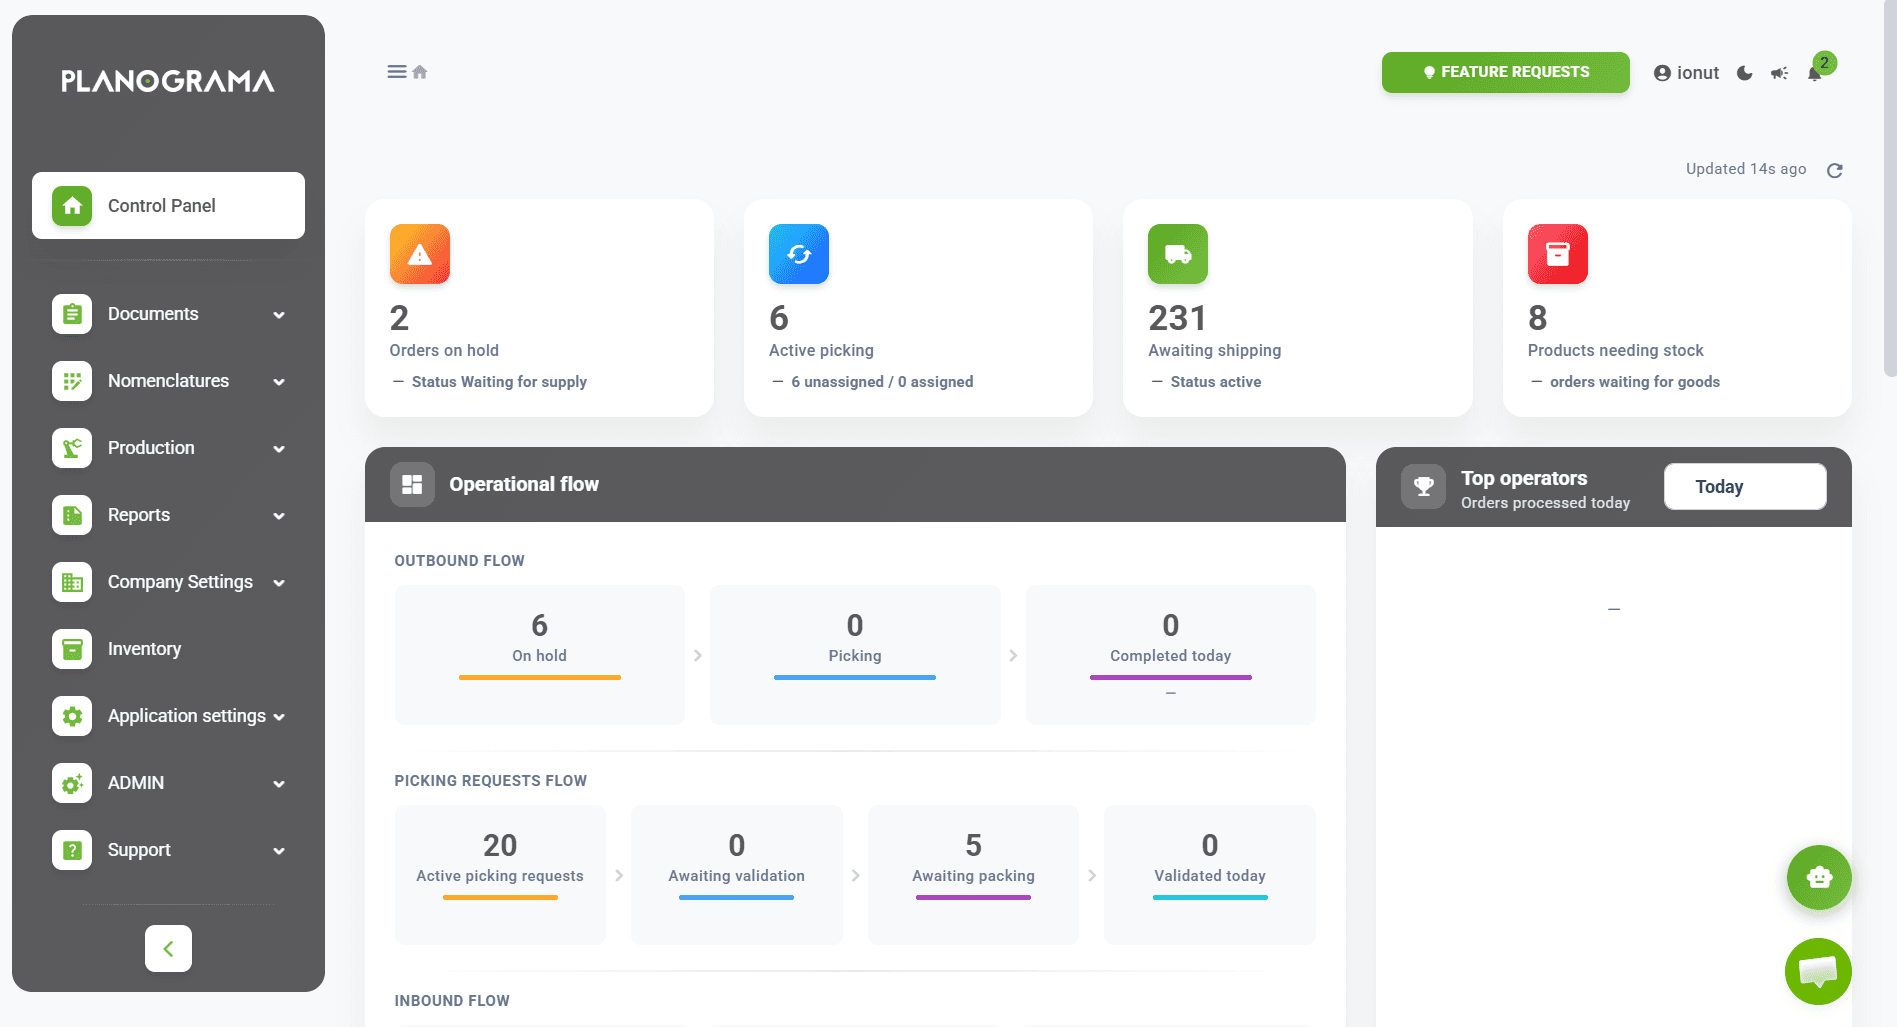Image resolution: width=1897 pixels, height=1027 pixels.
Task: Click the page vertical scrollbar
Action: (1889, 188)
